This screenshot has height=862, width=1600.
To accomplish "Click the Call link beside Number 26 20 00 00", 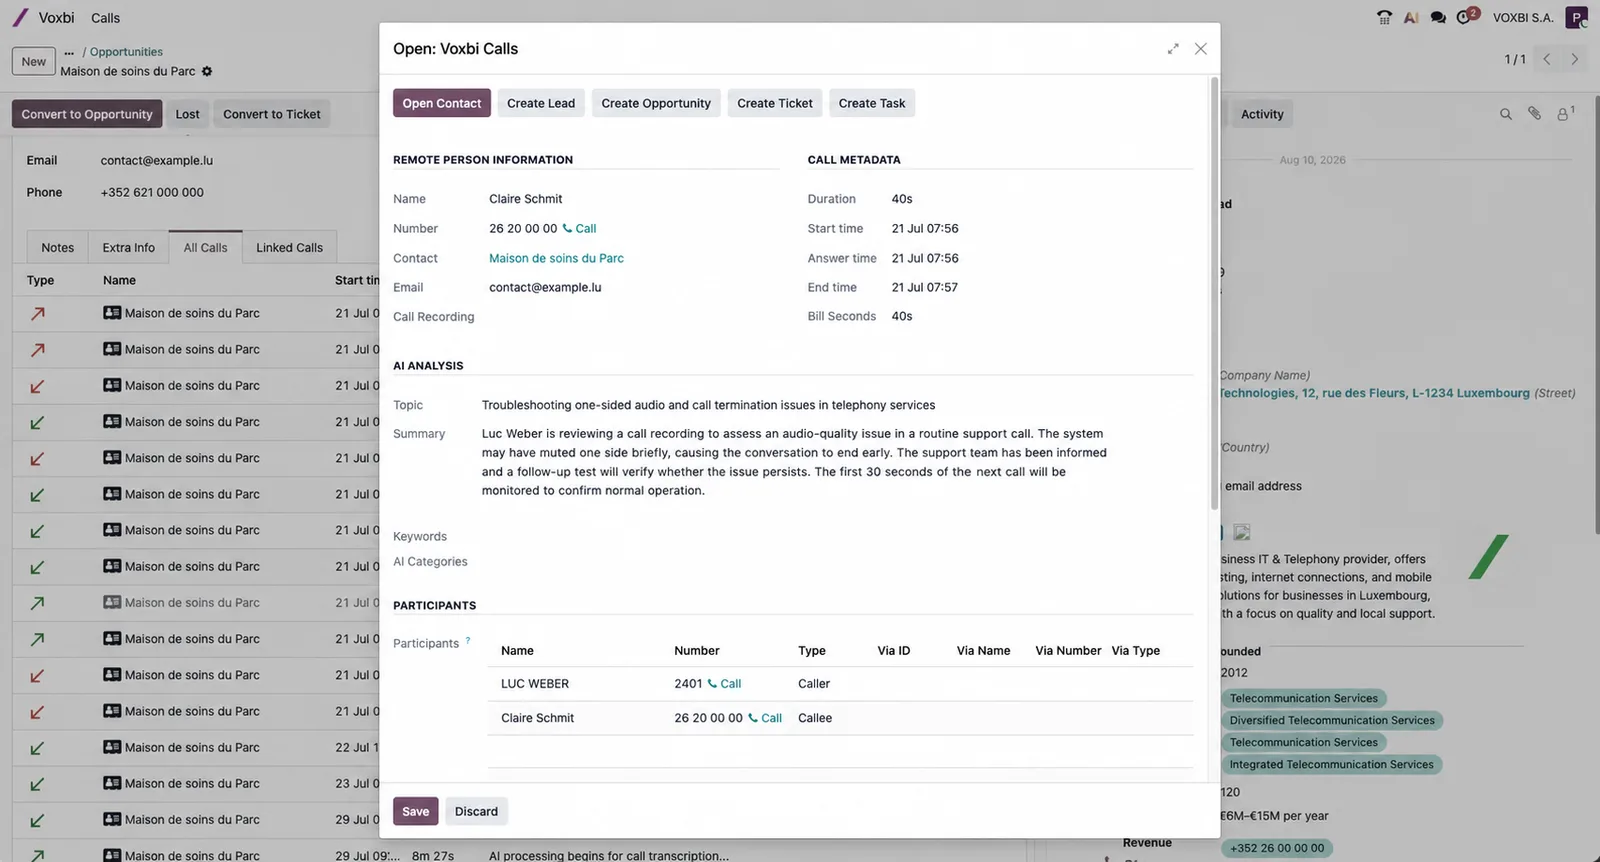I will (x=579, y=228).
